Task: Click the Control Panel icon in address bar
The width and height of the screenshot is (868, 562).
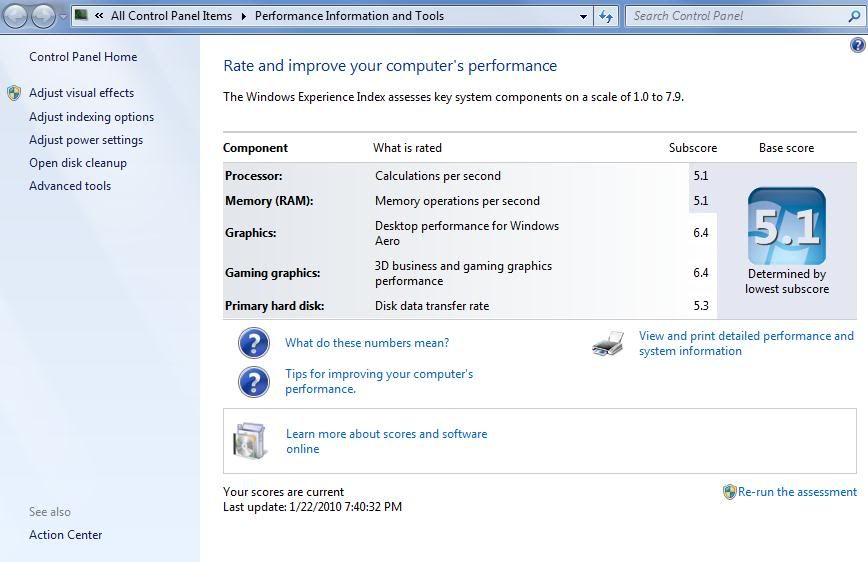Action: [x=81, y=15]
